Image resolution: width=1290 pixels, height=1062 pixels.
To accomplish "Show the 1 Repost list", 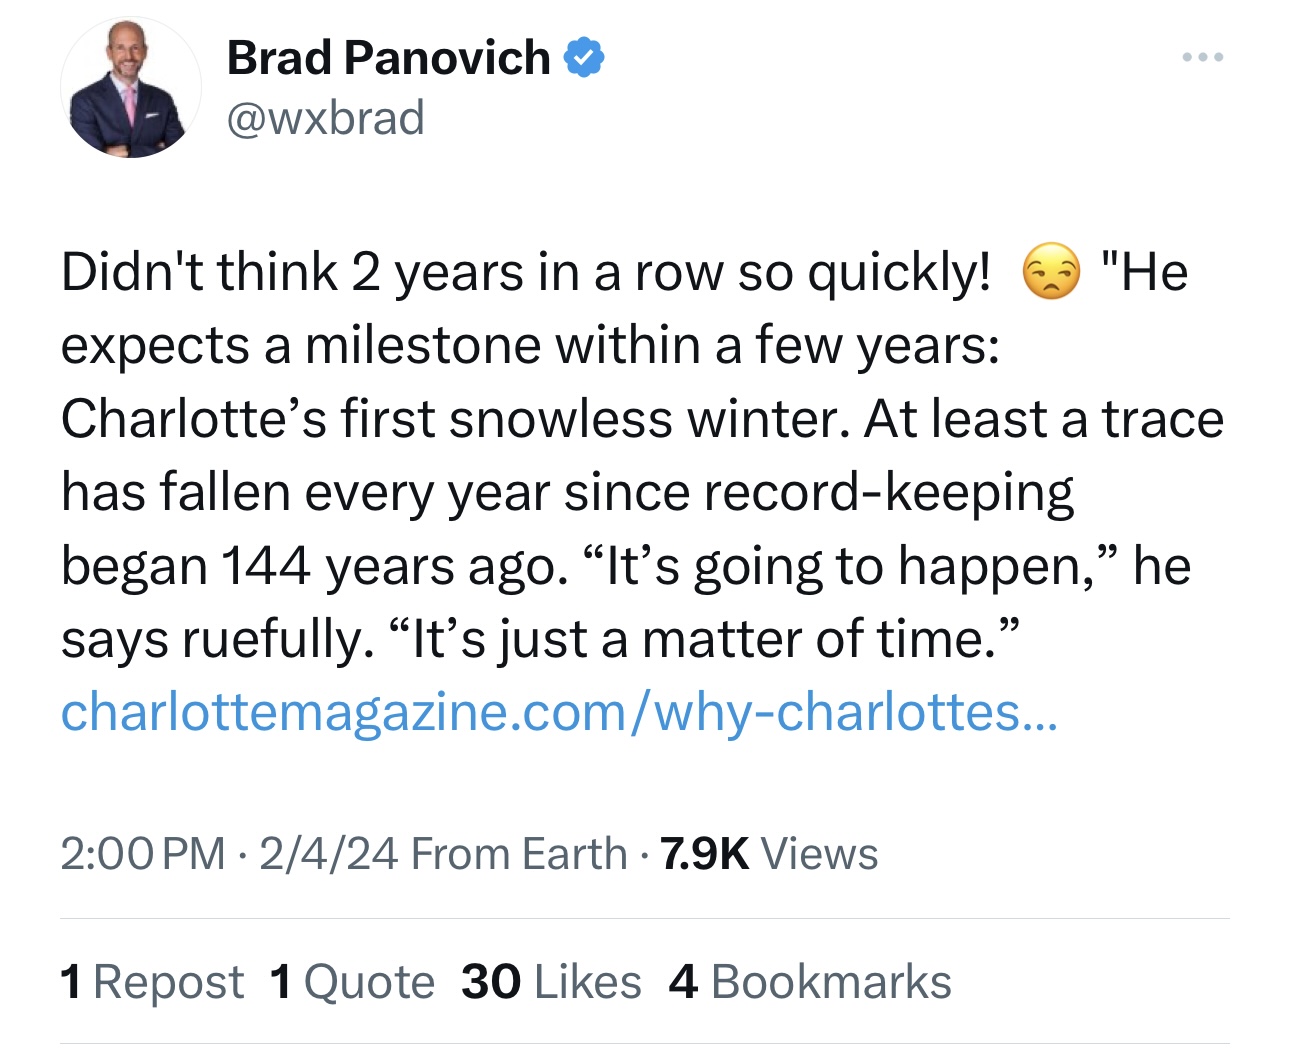I will click(152, 982).
